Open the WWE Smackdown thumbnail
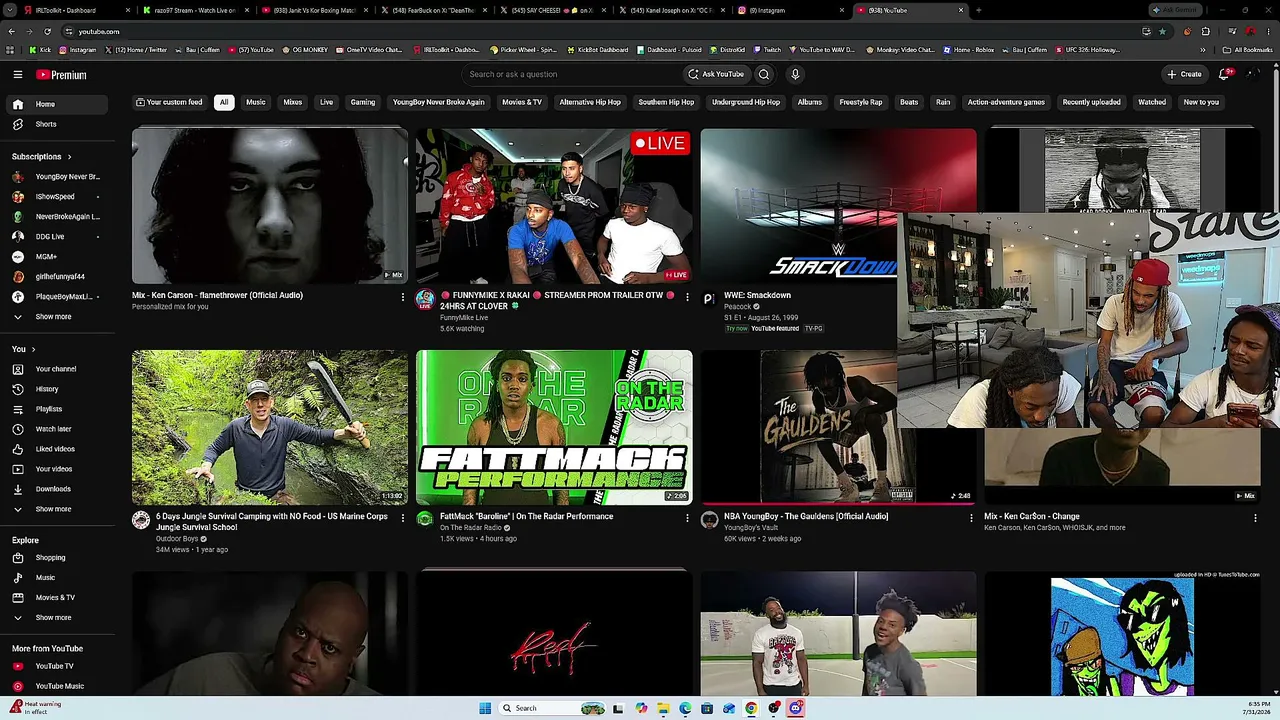Screen dimensions: 1280x720 click(x=838, y=206)
